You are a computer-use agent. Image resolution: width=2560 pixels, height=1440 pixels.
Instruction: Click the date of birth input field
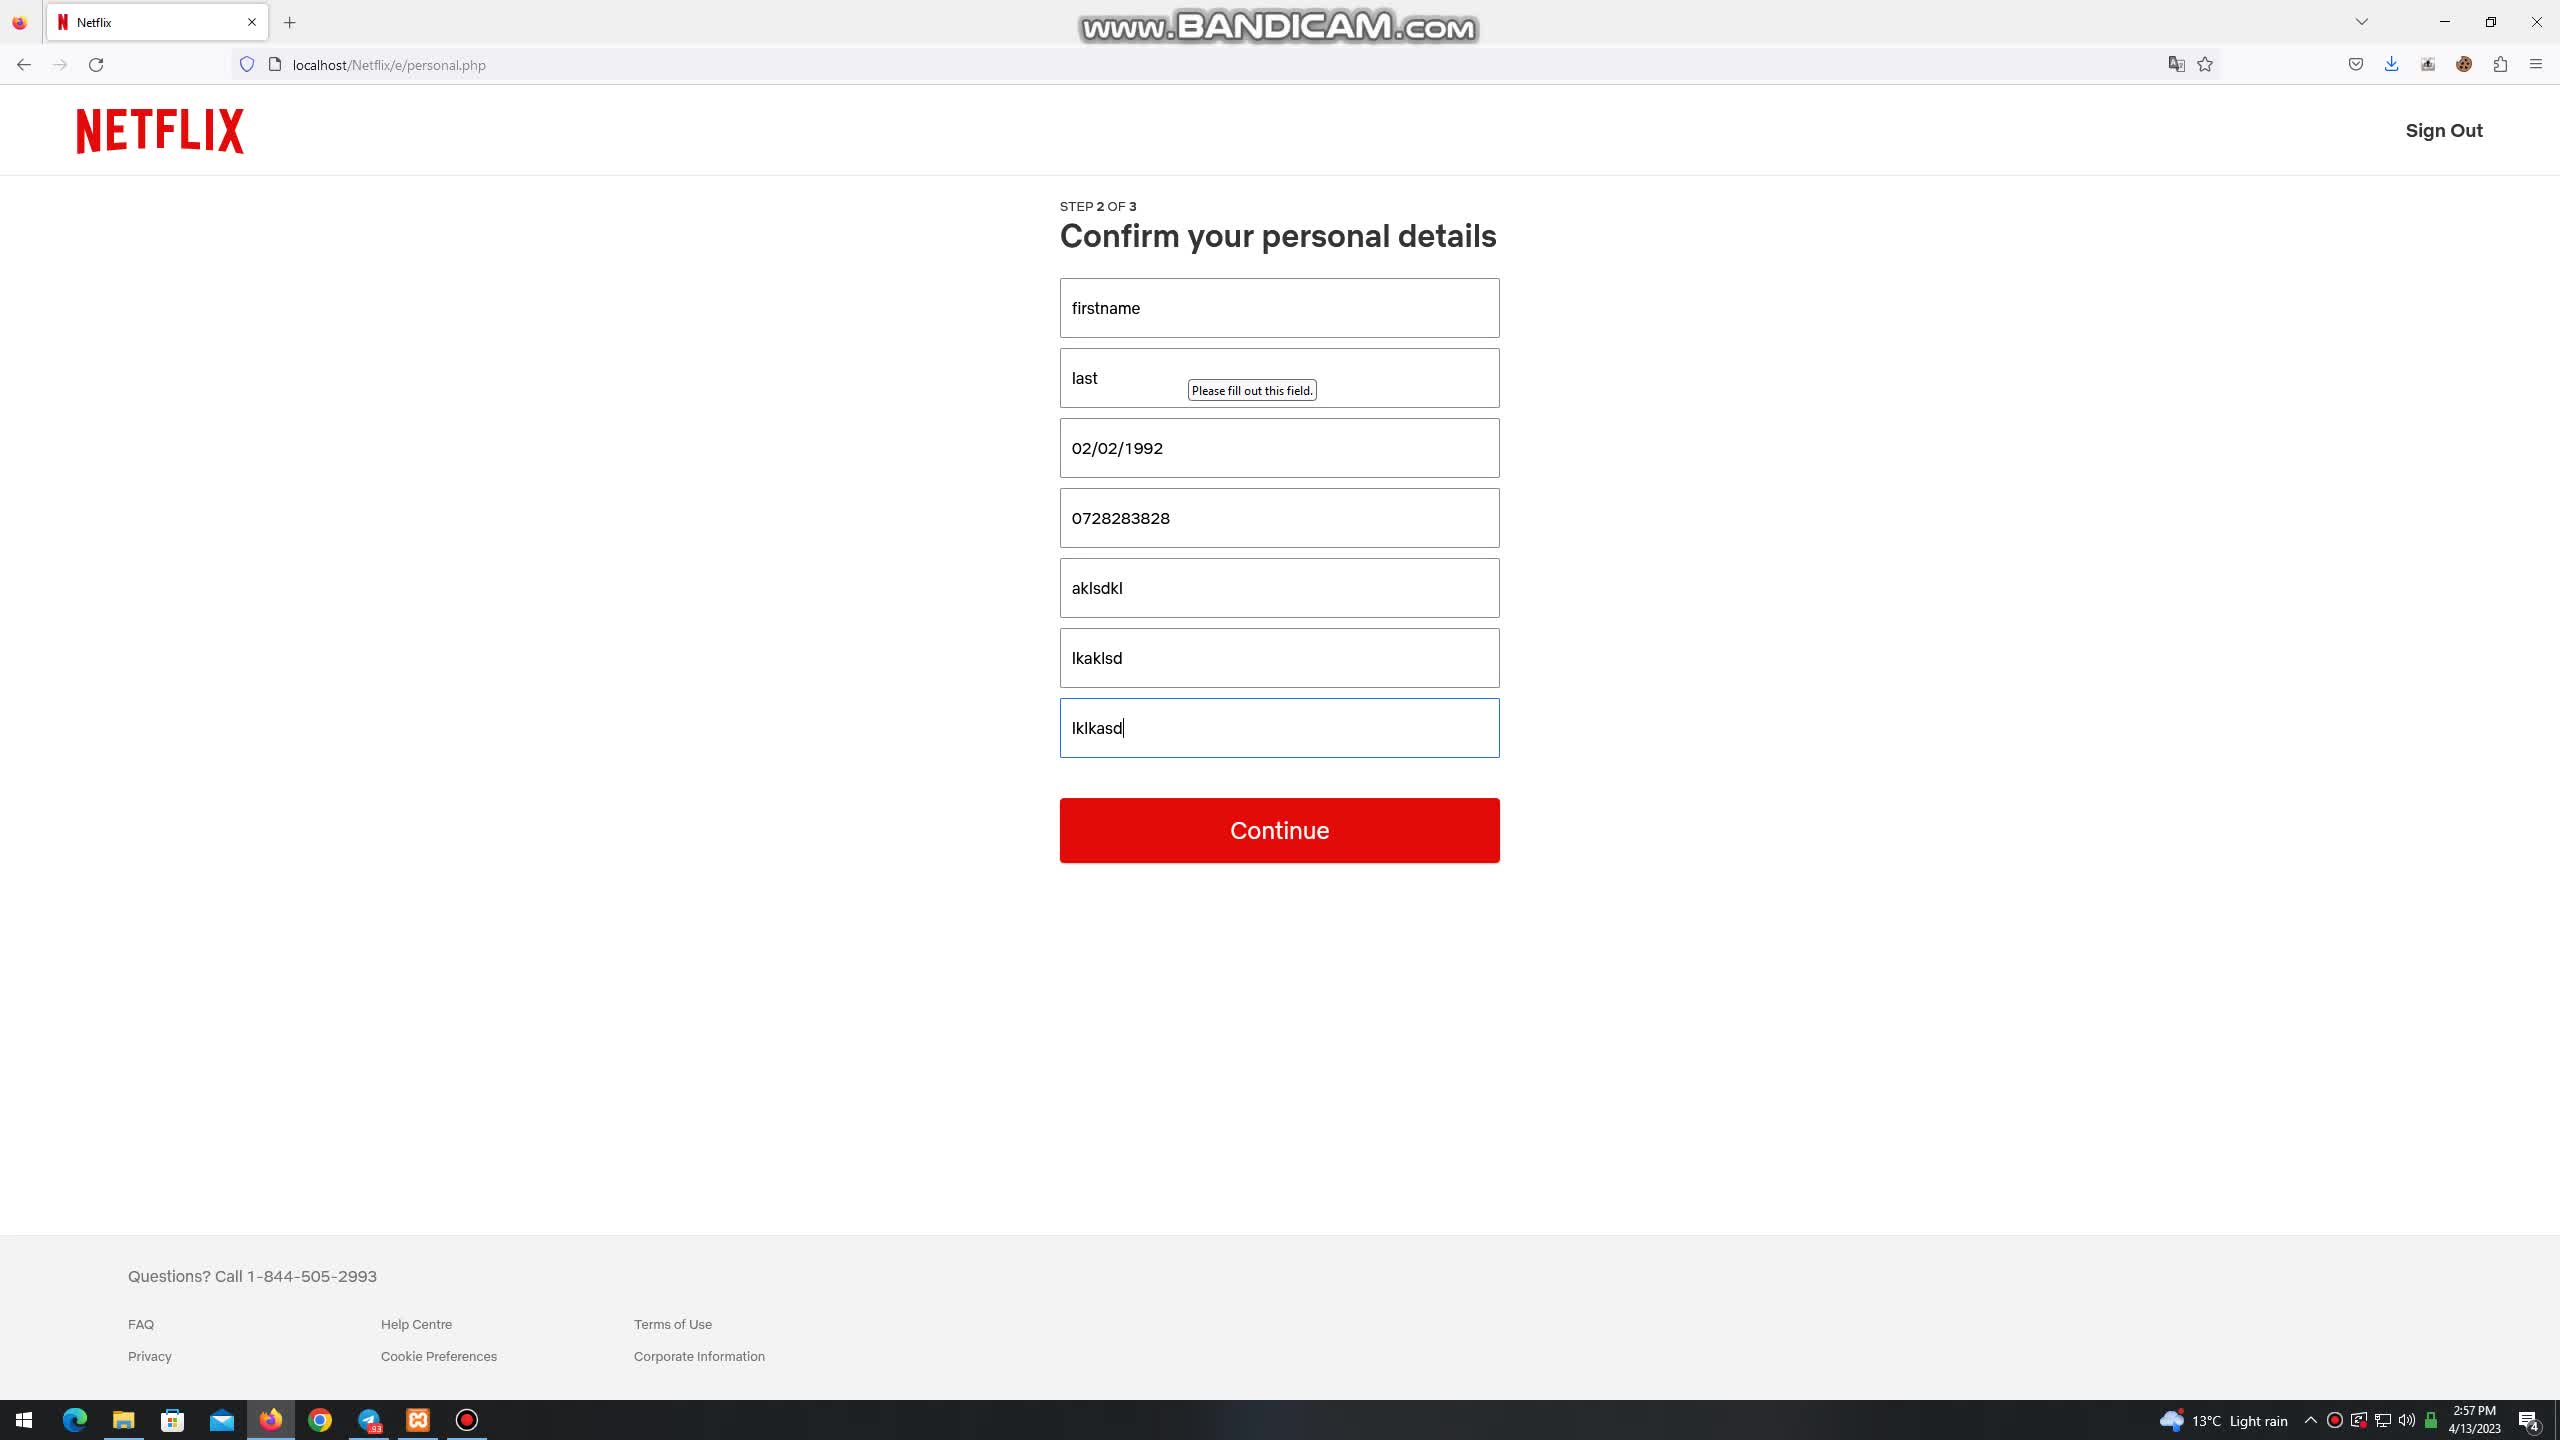coord(1279,447)
